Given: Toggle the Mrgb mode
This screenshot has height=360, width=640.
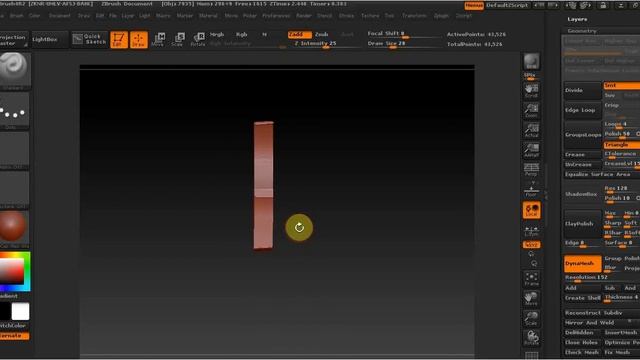Looking at the screenshot, I should 217,34.
